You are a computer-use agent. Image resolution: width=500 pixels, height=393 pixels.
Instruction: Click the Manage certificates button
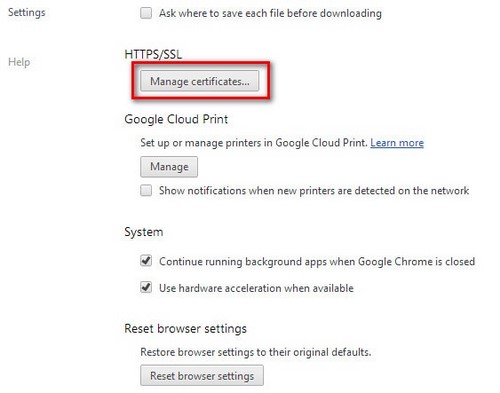pyautogui.click(x=199, y=81)
